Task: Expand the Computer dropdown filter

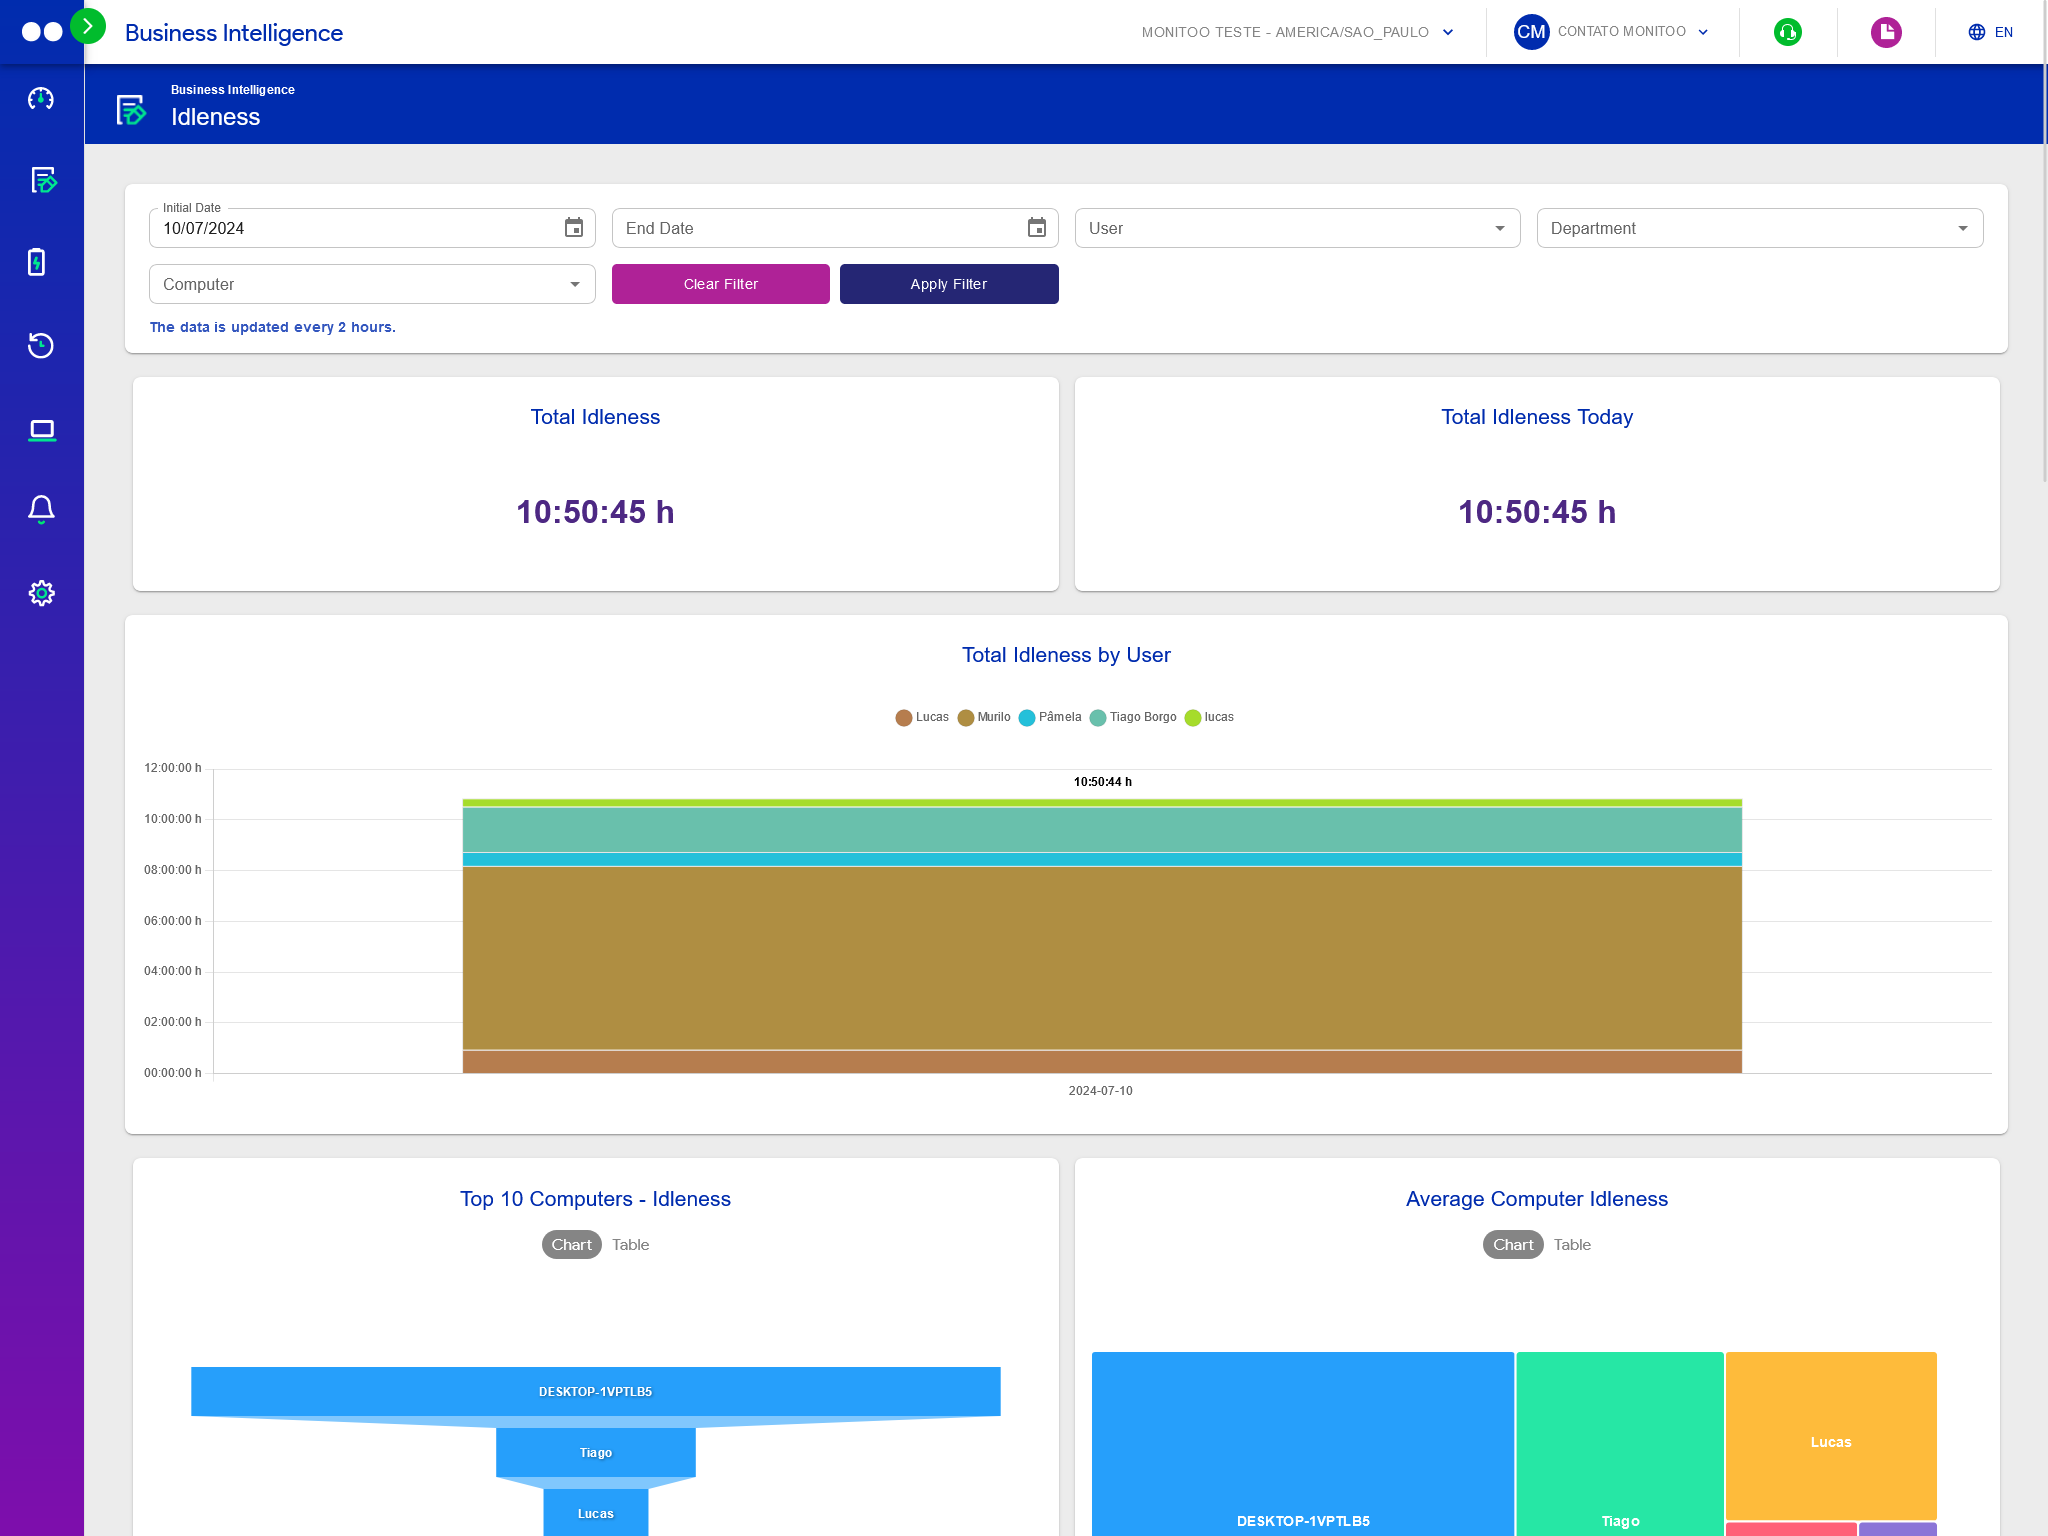Action: [x=371, y=284]
